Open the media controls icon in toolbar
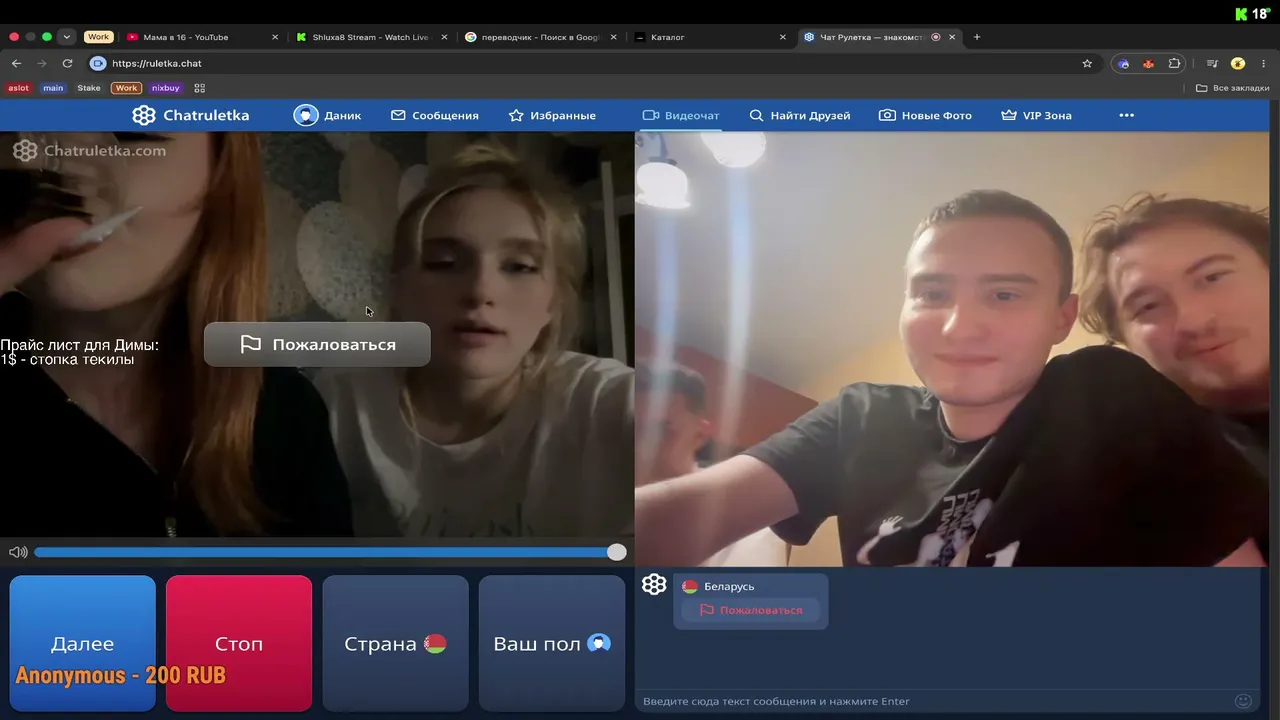The image size is (1280, 720). click(x=1212, y=63)
